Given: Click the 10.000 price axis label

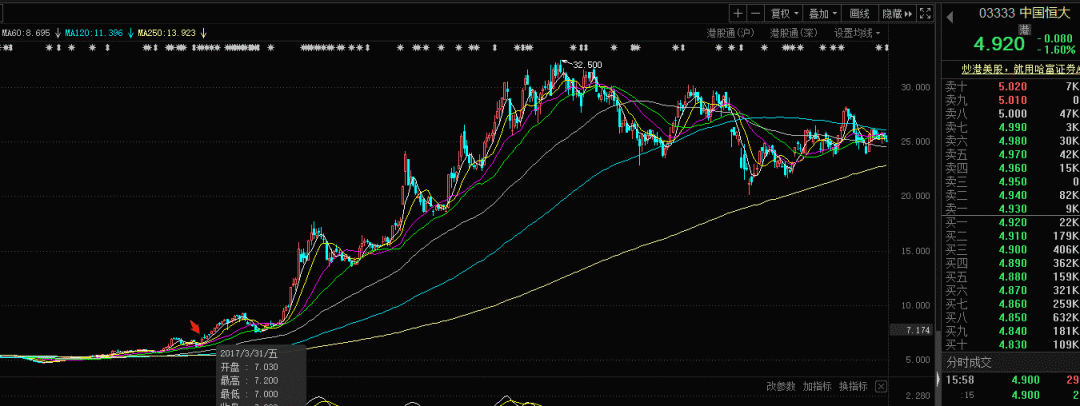Looking at the screenshot, I should coord(918,305).
